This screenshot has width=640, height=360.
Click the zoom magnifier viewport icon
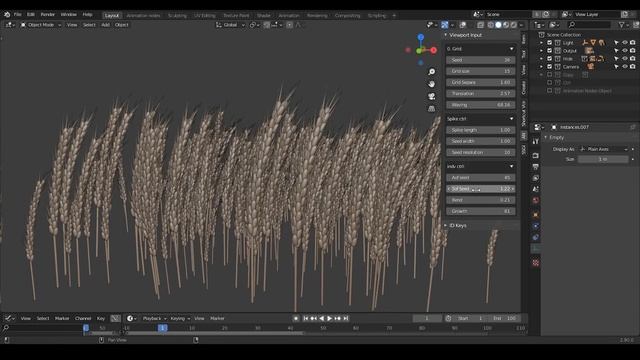tap(431, 72)
